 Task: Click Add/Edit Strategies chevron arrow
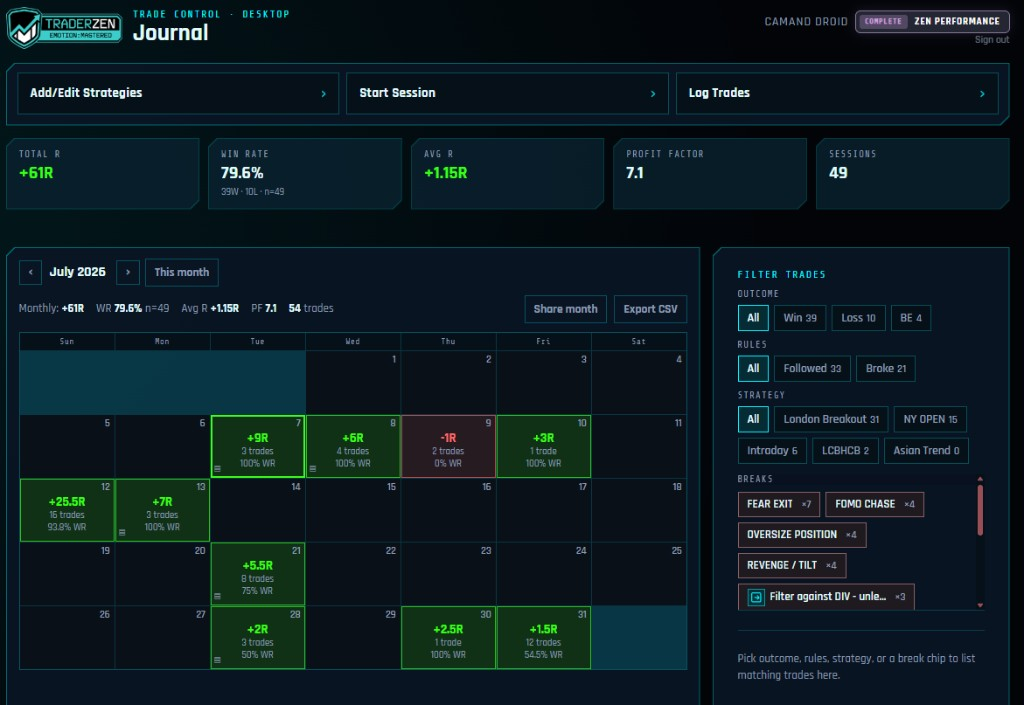coord(323,93)
